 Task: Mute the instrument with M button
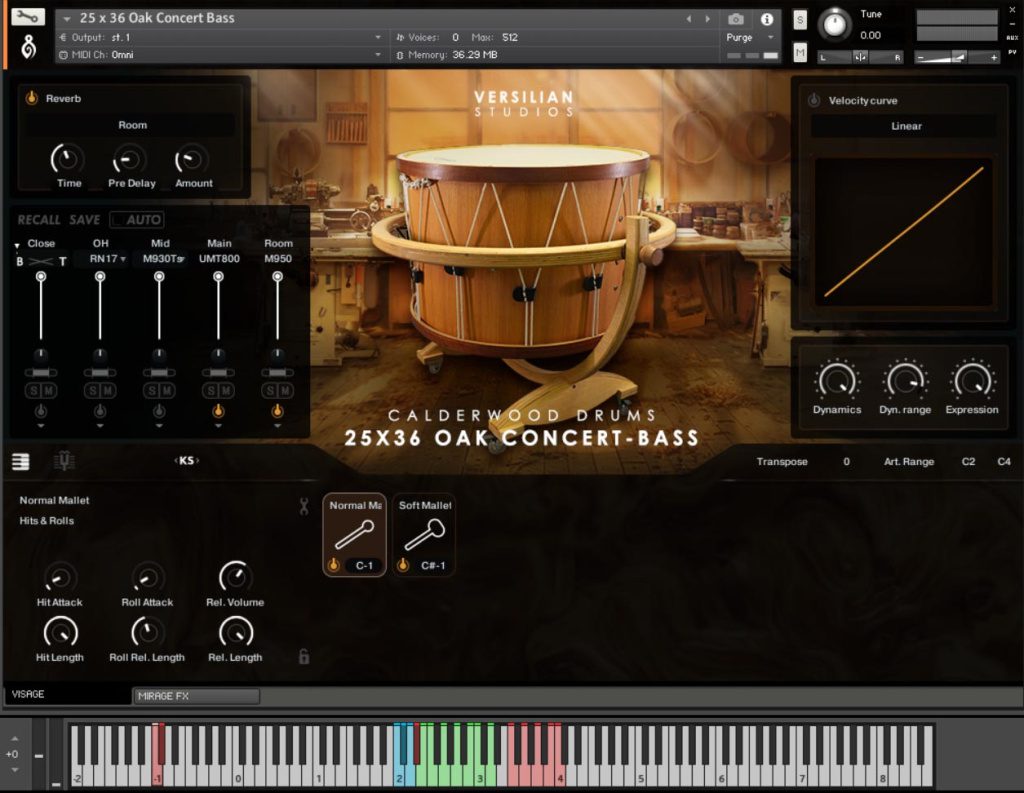pyautogui.click(x=800, y=52)
